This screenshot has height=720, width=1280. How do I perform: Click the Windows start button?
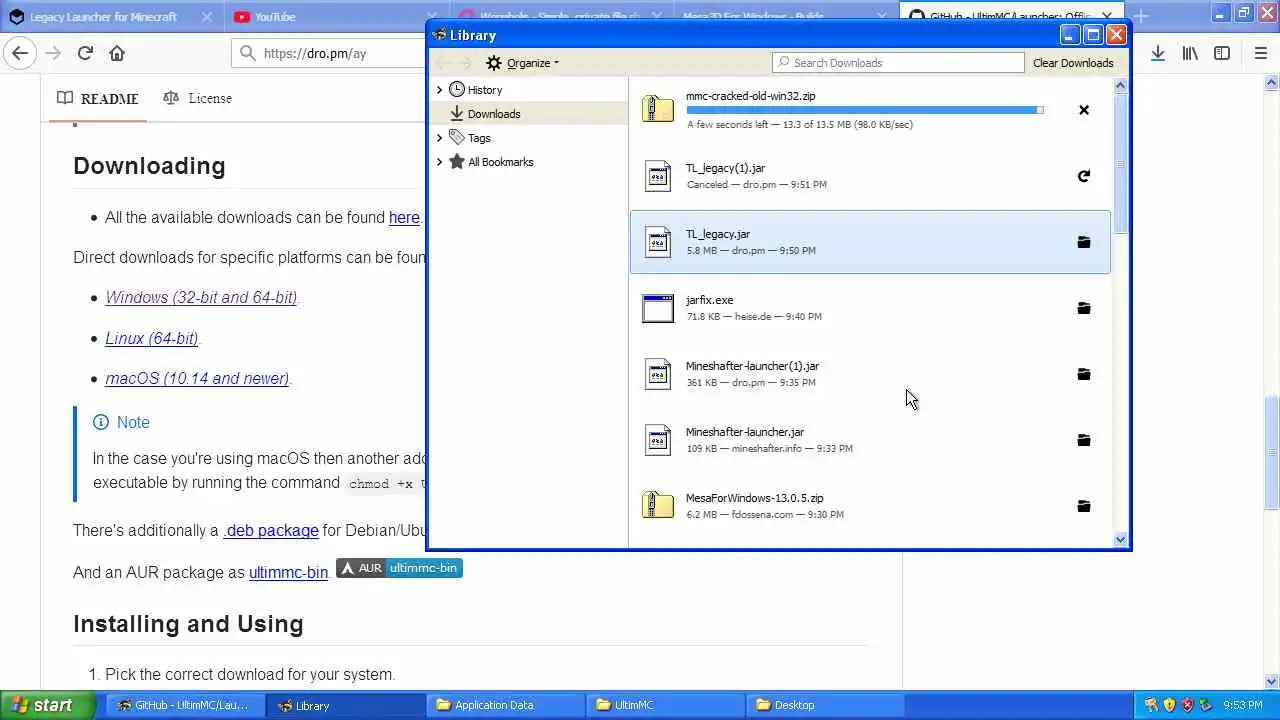tap(48, 705)
